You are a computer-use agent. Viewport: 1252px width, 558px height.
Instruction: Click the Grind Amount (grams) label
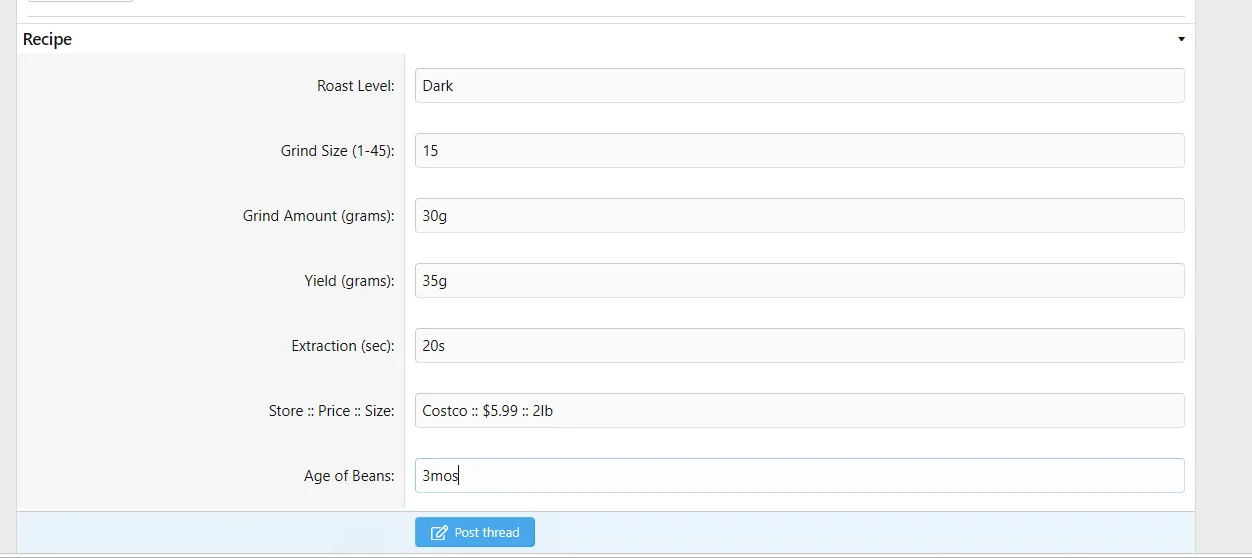(319, 216)
